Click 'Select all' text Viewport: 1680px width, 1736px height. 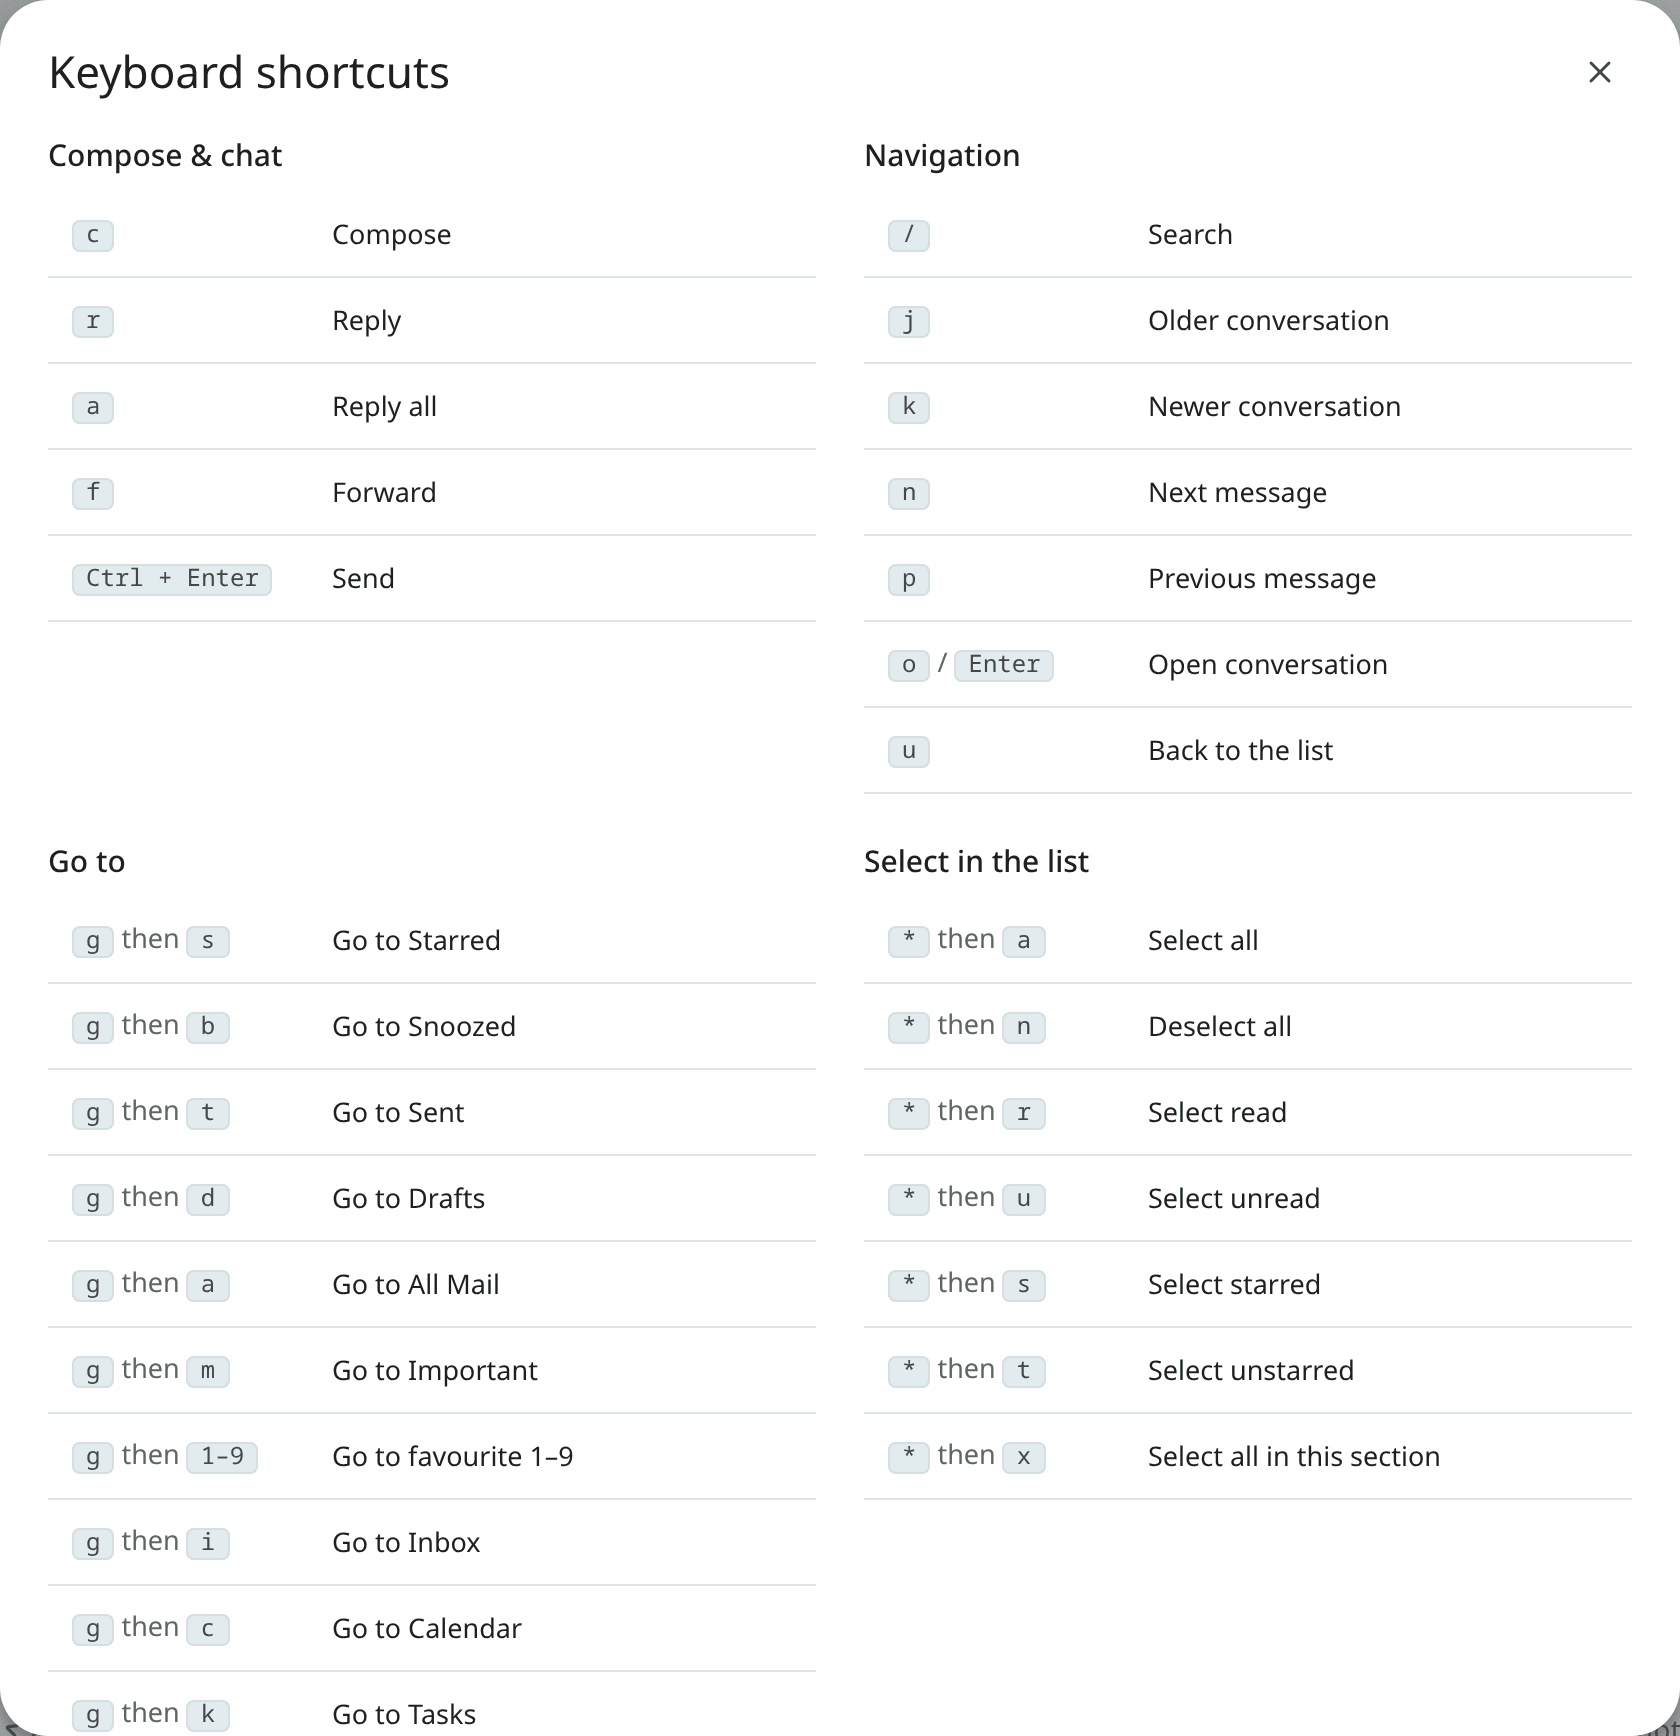[1203, 941]
